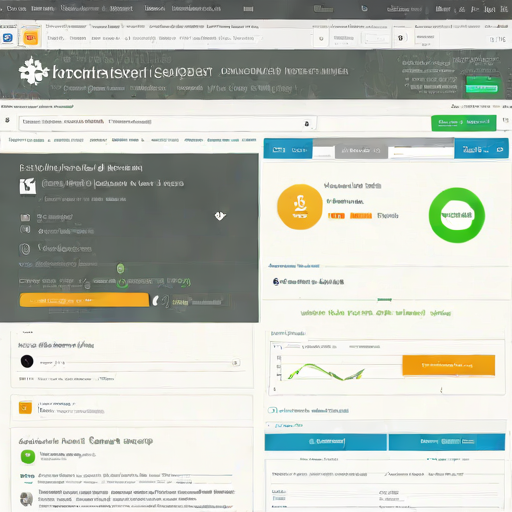The width and height of the screenshot is (512, 512).
Task: Click the blue outlined checkbox icon below the chart
Action: 272,410
